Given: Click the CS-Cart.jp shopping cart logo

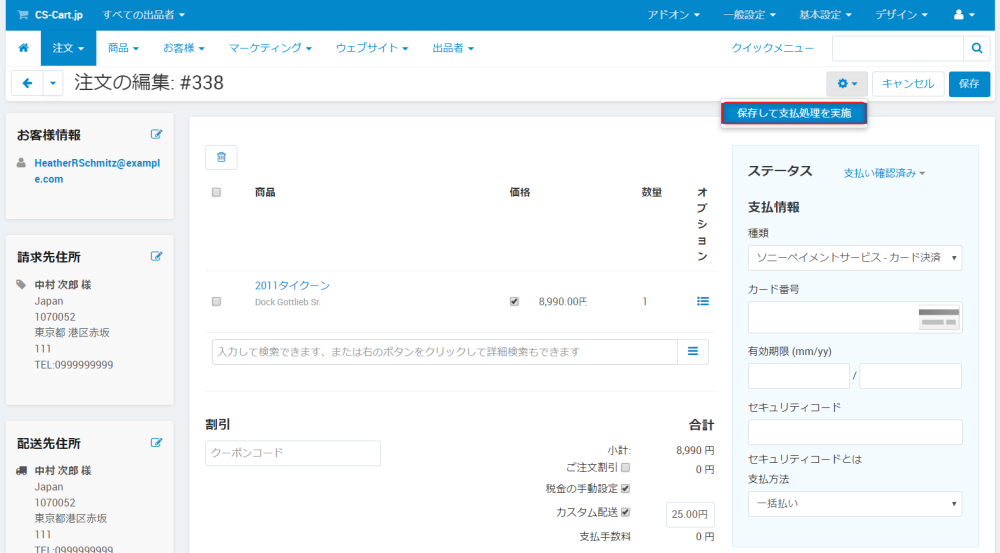Looking at the screenshot, I should [50, 15].
